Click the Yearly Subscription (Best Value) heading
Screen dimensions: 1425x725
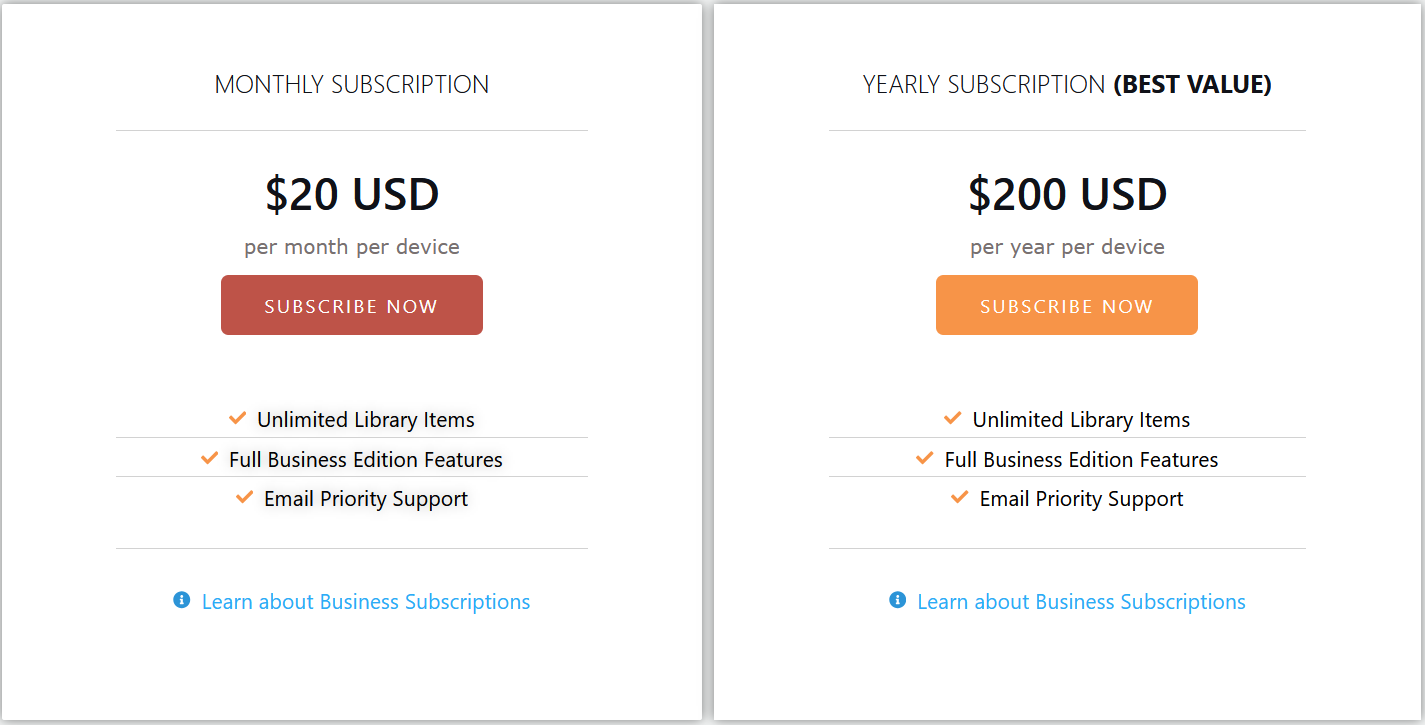pos(1067,85)
